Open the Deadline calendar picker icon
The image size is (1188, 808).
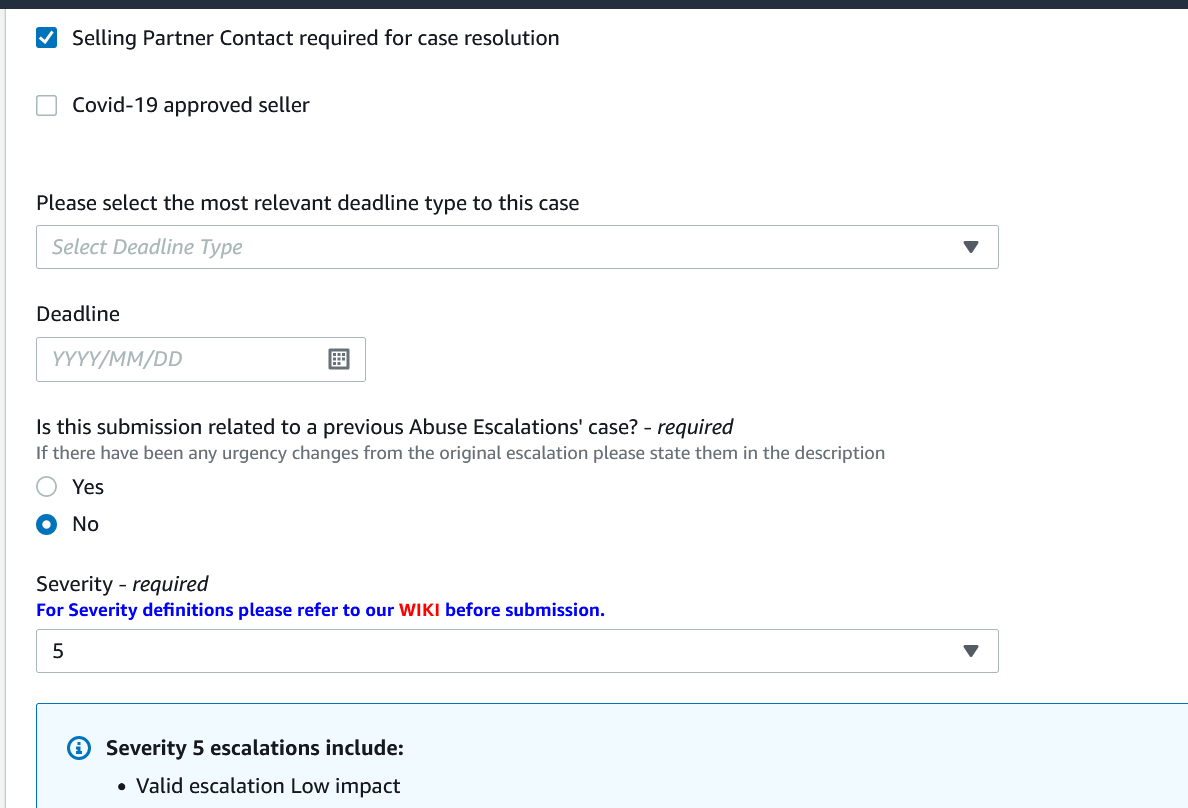pos(339,359)
